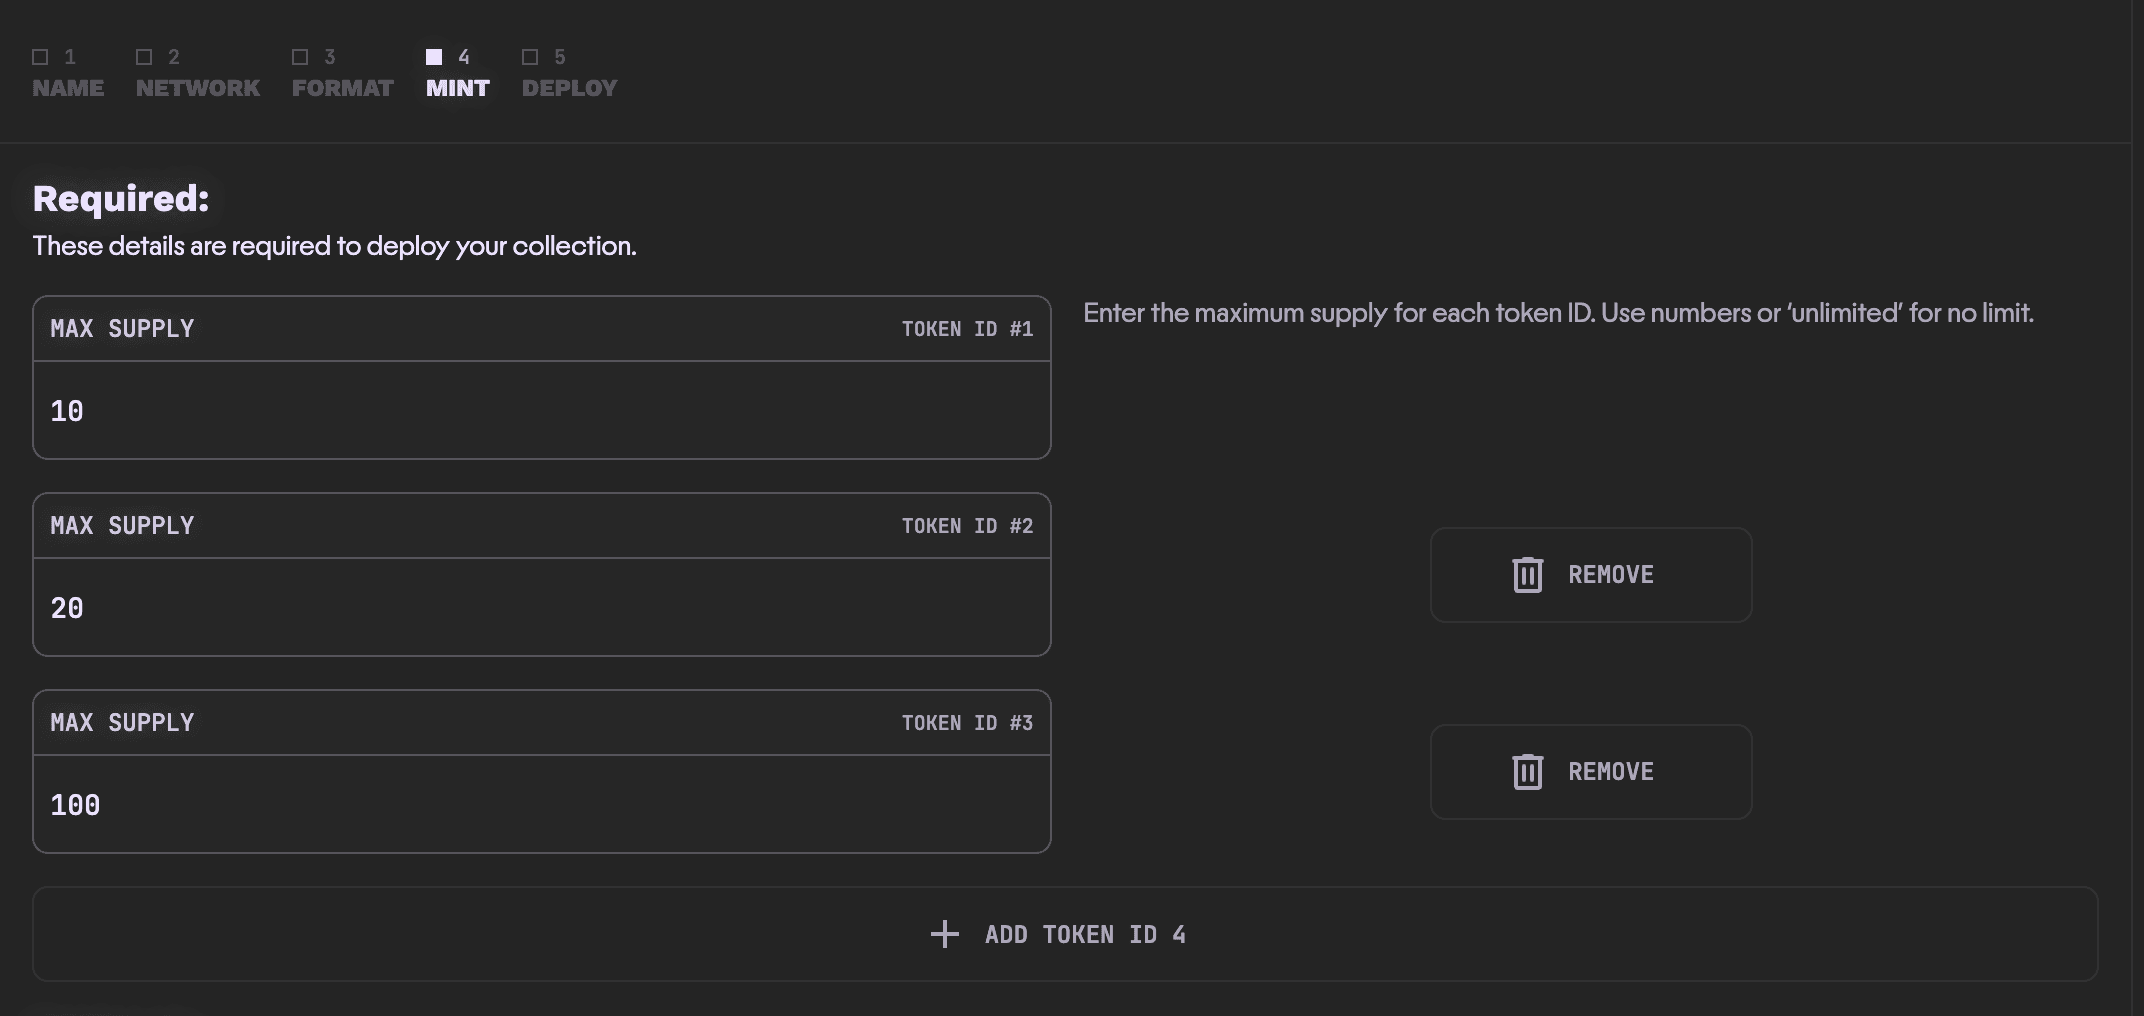Switch to the NETWORK step
Viewport: 2144px width, 1016px height.
point(198,88)
